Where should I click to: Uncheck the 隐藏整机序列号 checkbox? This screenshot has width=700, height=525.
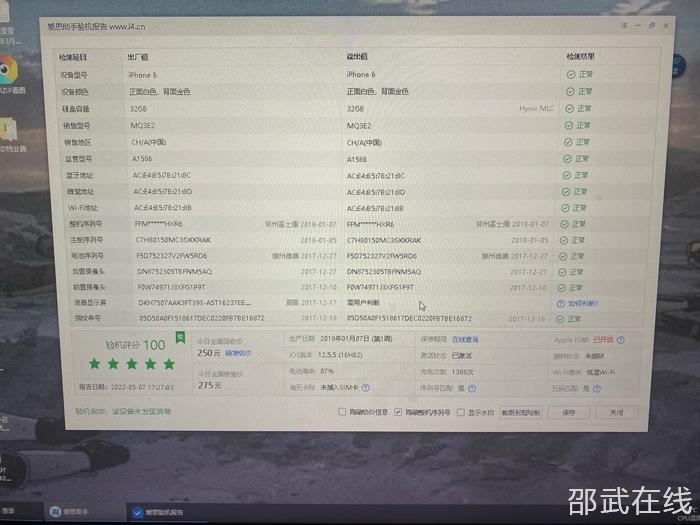pyautogui.click(x=398, y=412)
